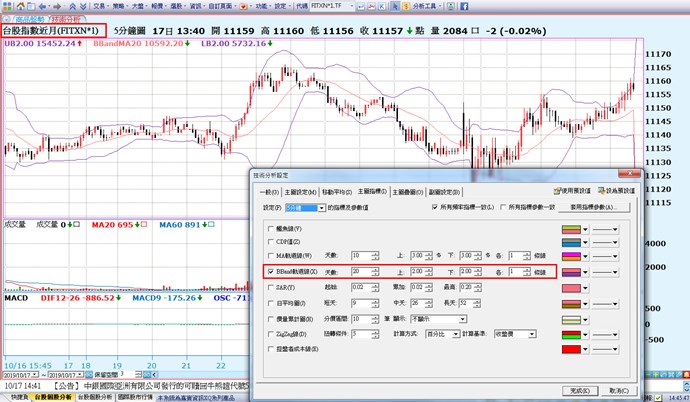The image size is (690, 402).
Task: Click the BBand軌道線 color swatch
Action: (x=571, y=271)
